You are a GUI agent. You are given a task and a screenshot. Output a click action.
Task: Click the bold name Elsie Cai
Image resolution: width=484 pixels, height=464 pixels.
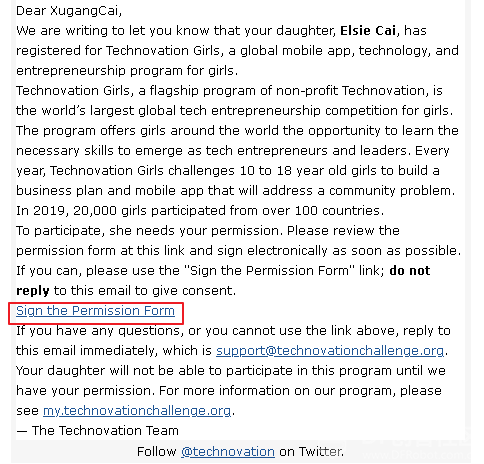point(368,31)
